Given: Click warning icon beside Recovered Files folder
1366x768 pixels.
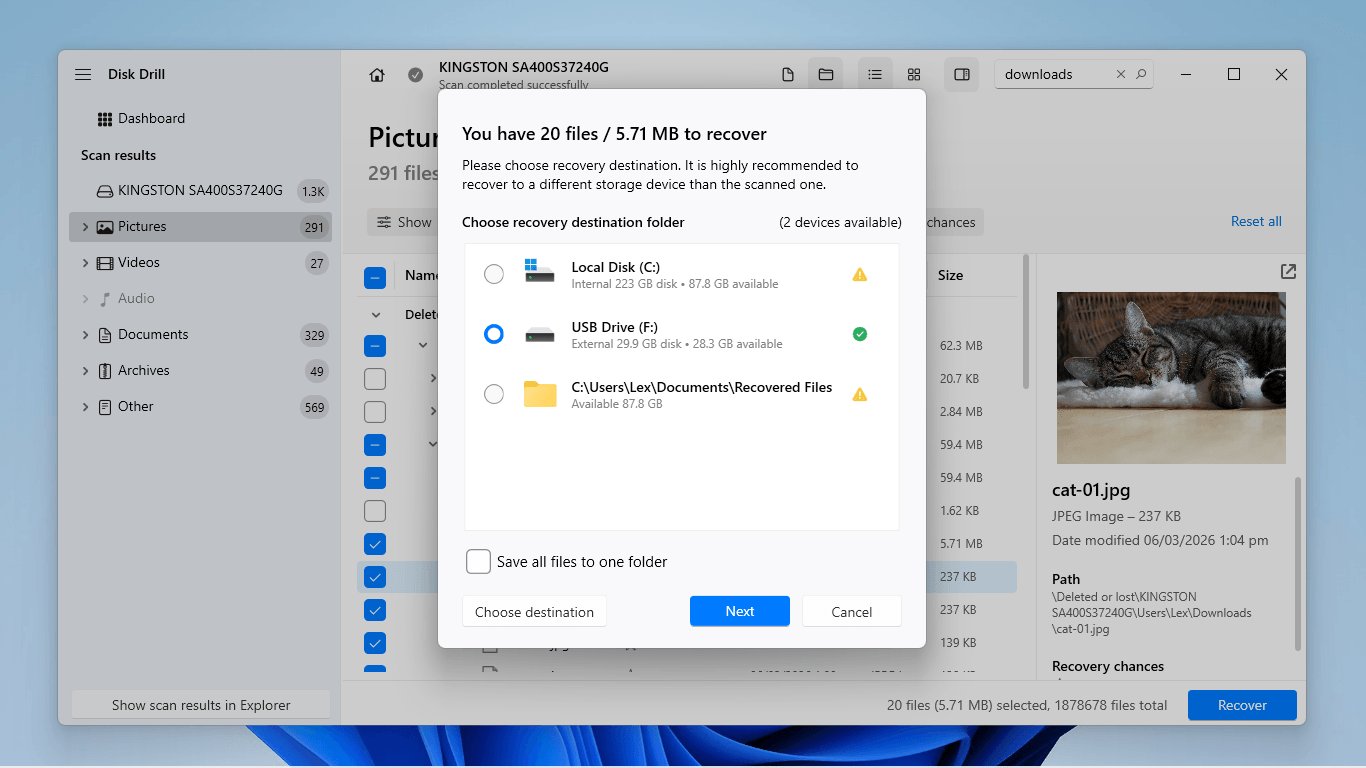Looking at the screenshot, I should [859, 394].
